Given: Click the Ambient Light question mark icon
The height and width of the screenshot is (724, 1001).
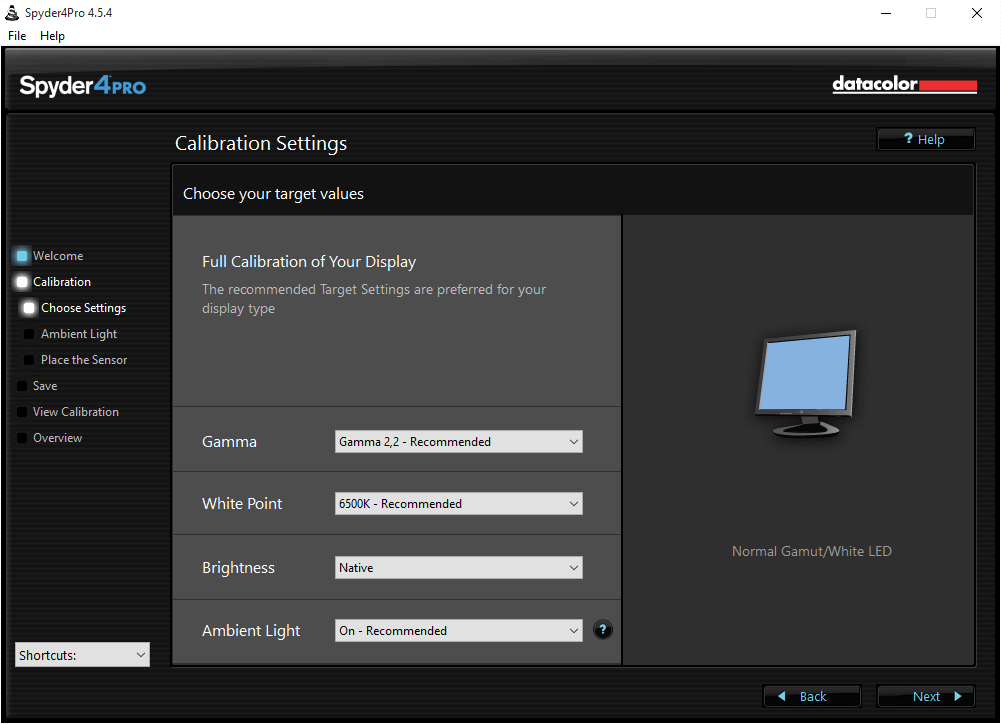Looking at the screenshot, I should (603, 630).
